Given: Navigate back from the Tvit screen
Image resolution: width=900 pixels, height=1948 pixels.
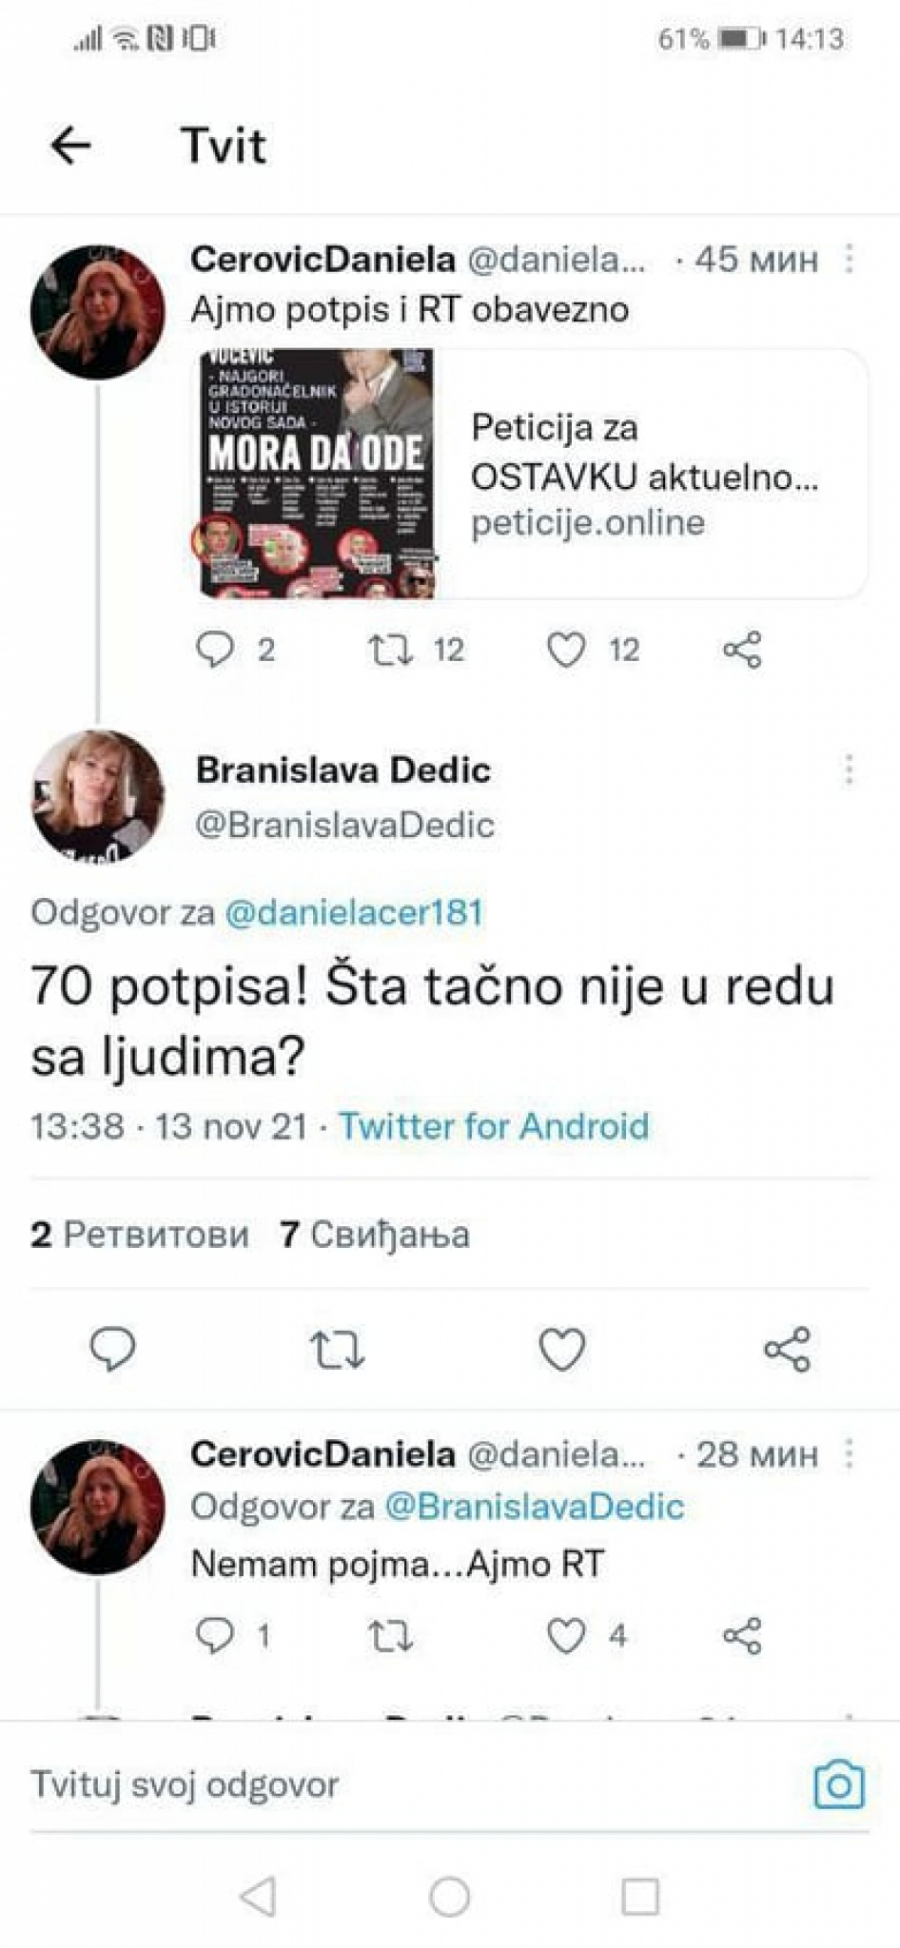Looking at the screenshot, I should pos(70,146).
